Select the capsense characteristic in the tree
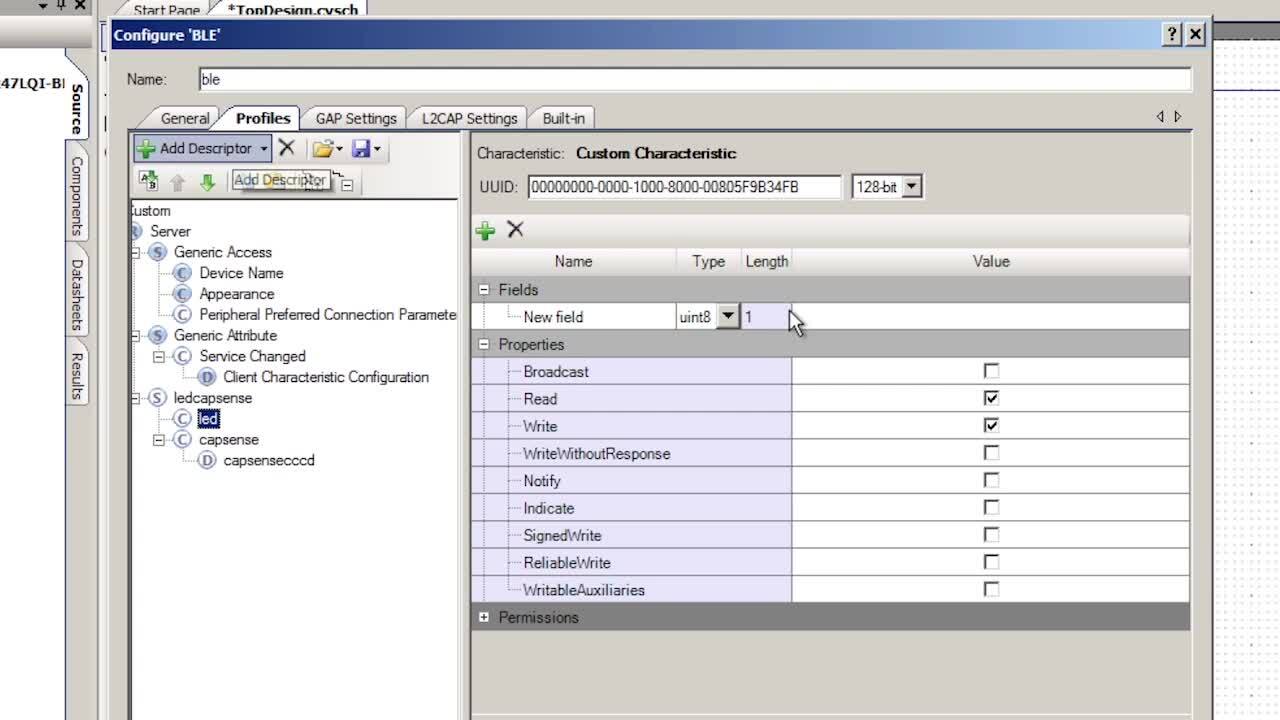This screenshot has height=720, width=1280. tap(229, 439)
